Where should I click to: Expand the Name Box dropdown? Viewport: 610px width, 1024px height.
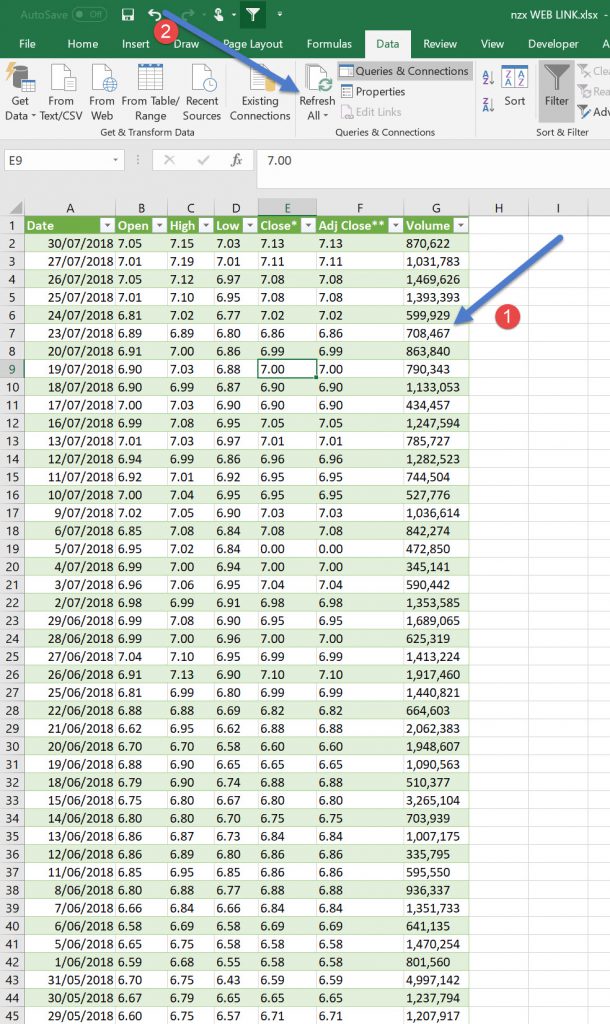coord(117,160)
